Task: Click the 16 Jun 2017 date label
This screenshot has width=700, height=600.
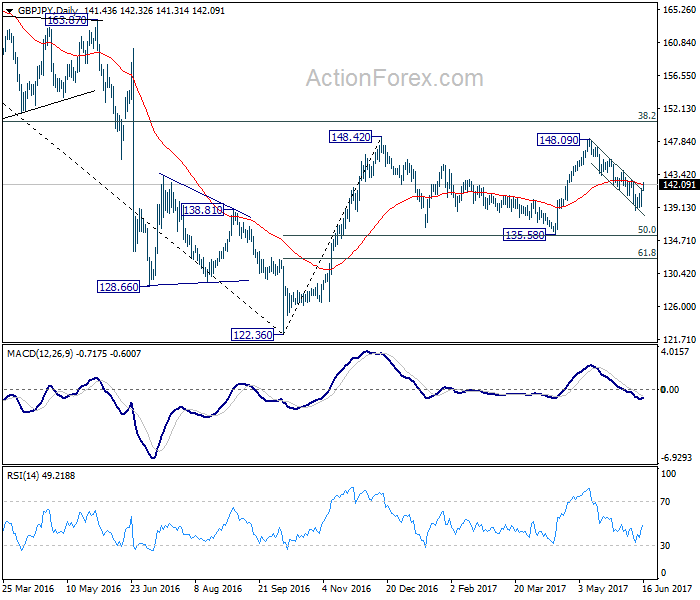Action: pos(668,588)
